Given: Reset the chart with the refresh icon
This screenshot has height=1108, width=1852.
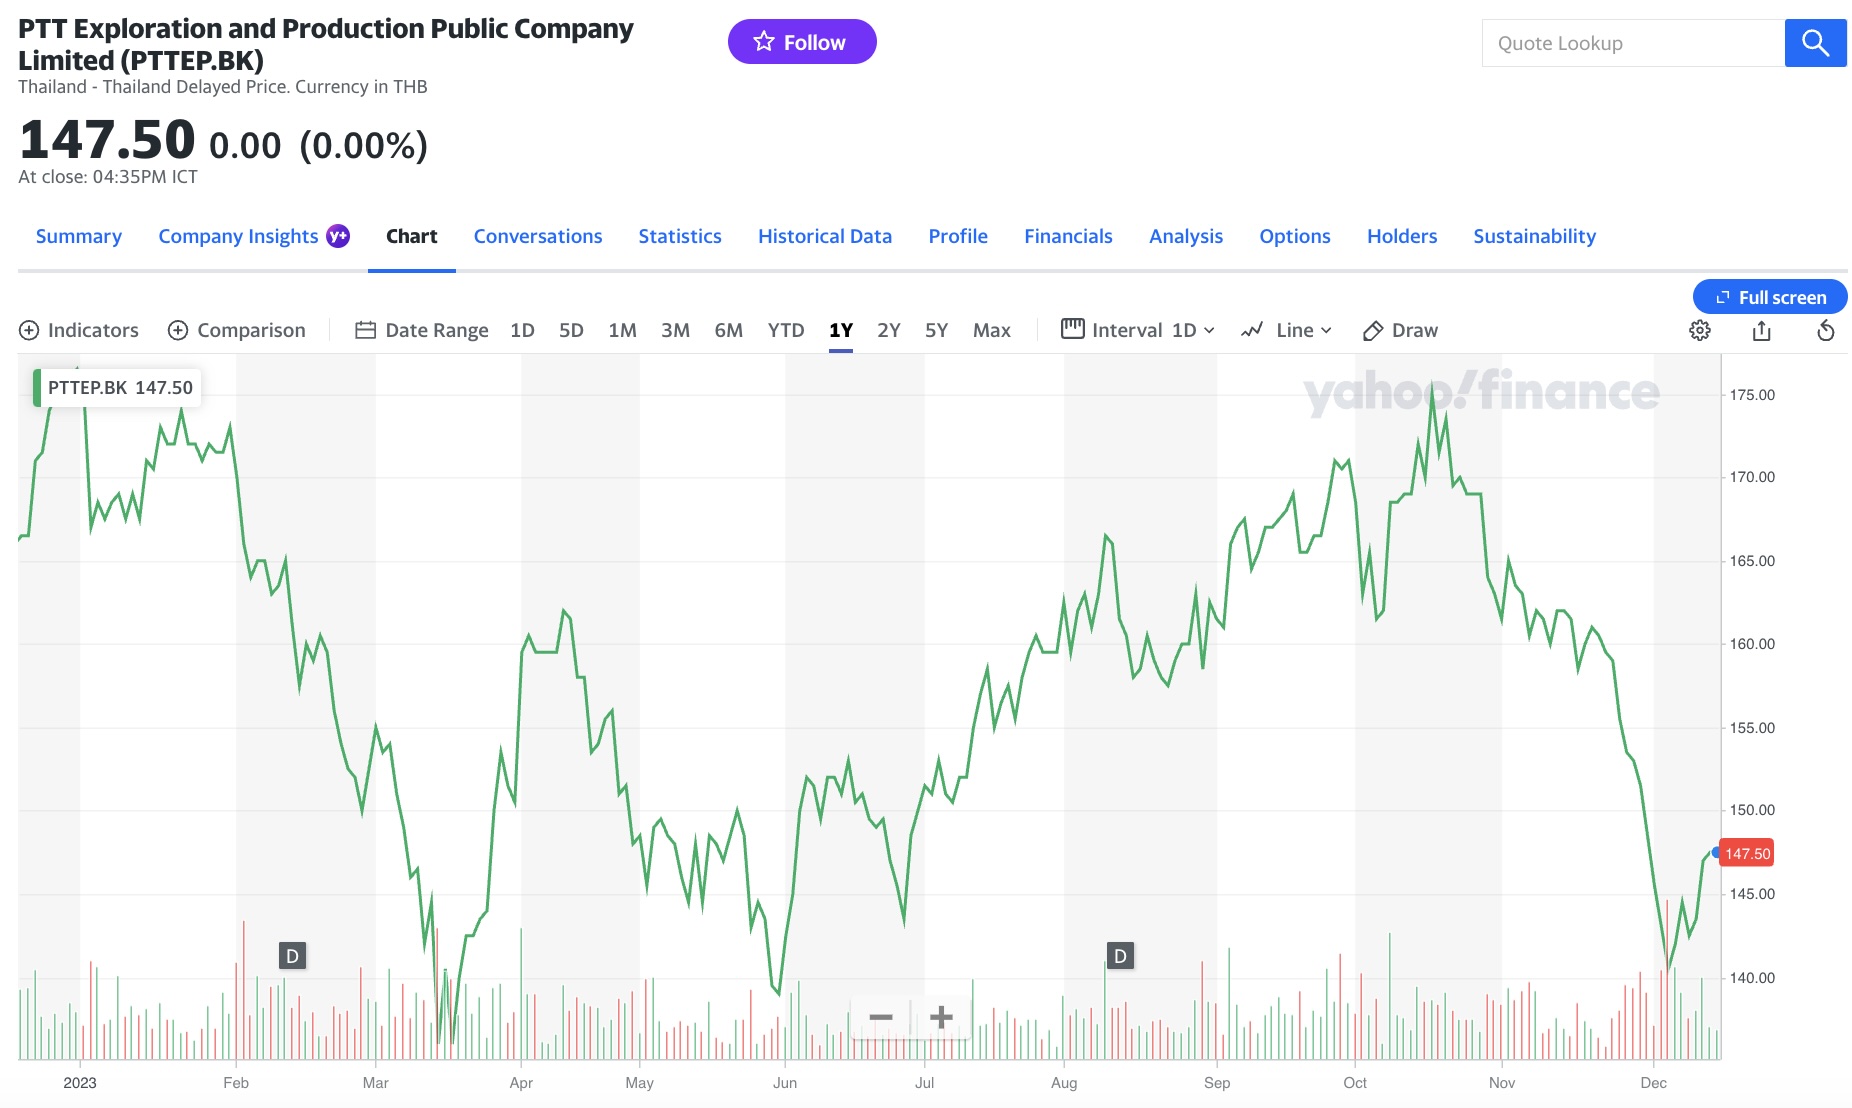Looking at the screenshot, I should pos(1826,330).
